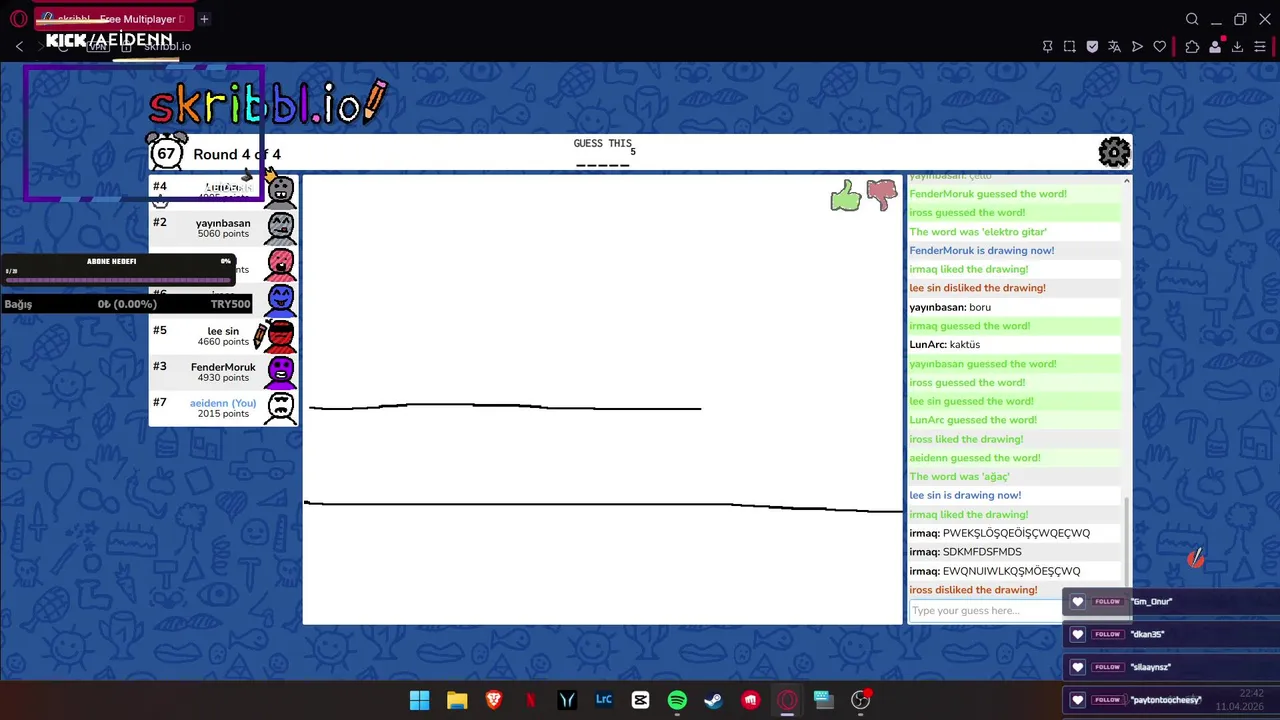The width and height of the screenshot is (1280, 720).
Task: Select yayınbasan's gray avatar
Action: pos(281,229)
